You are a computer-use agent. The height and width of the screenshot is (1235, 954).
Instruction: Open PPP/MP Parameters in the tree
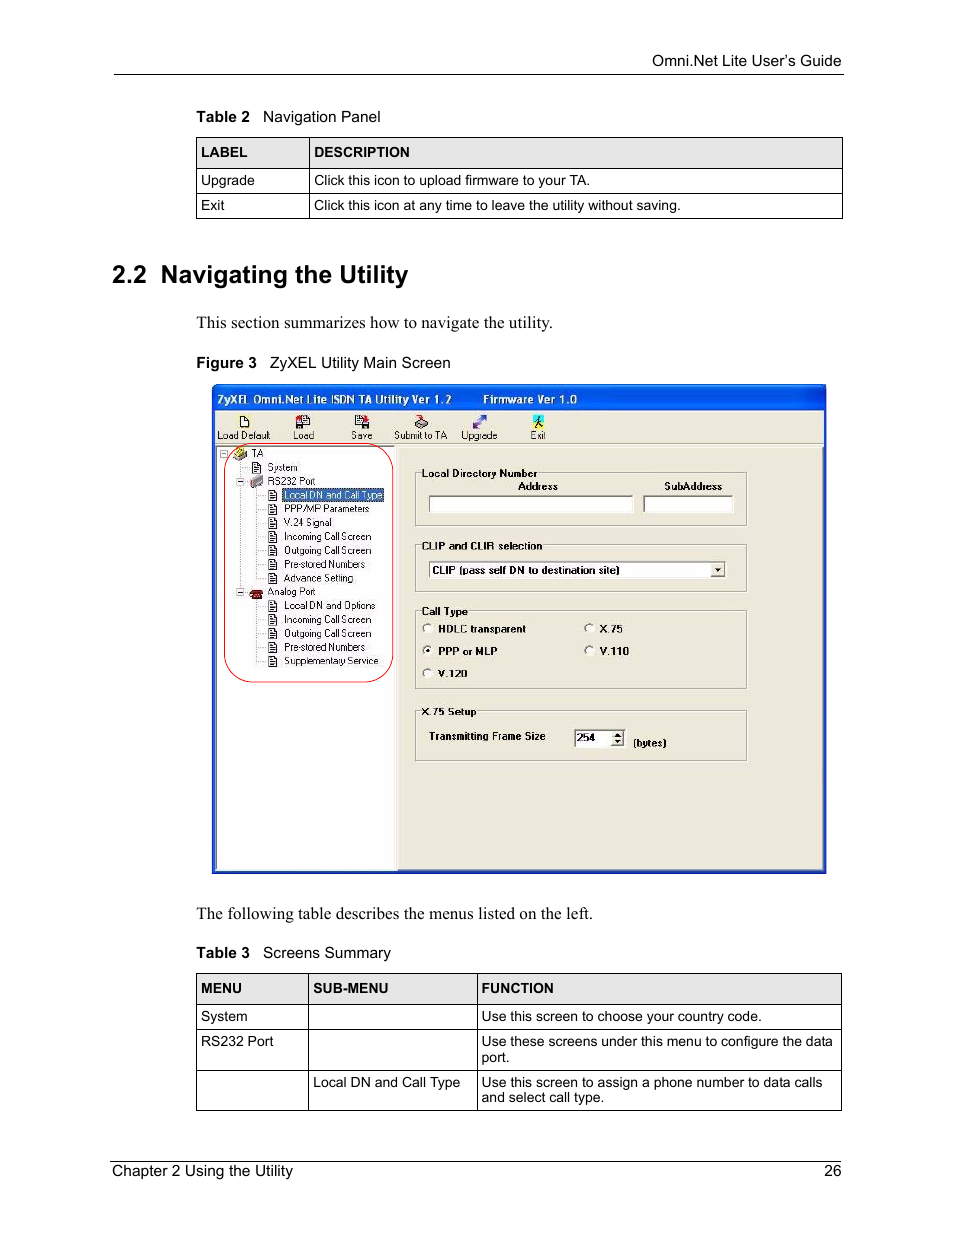pyautogui.click(x=326, y=509)
